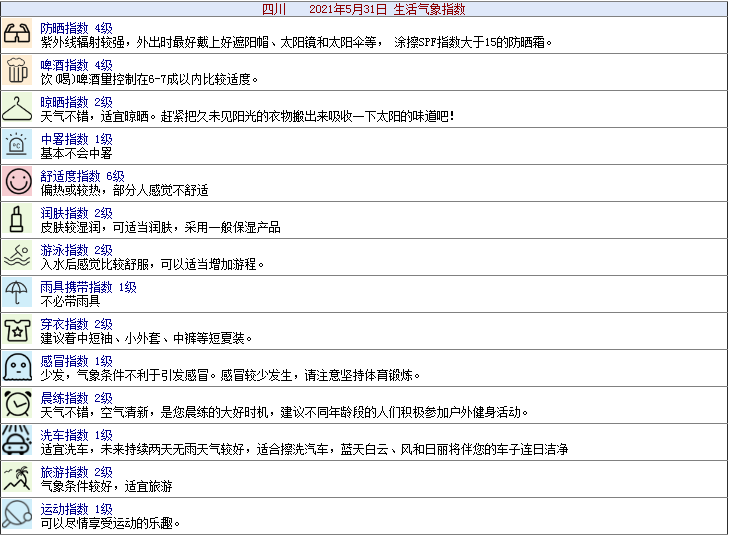Click the pink smiley comfort icon
732x537 pixels.
click(18, 183)
